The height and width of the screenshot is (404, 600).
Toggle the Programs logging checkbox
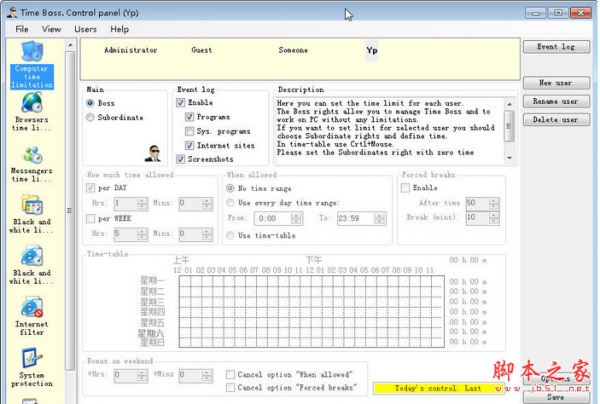[x=189, y=117]
